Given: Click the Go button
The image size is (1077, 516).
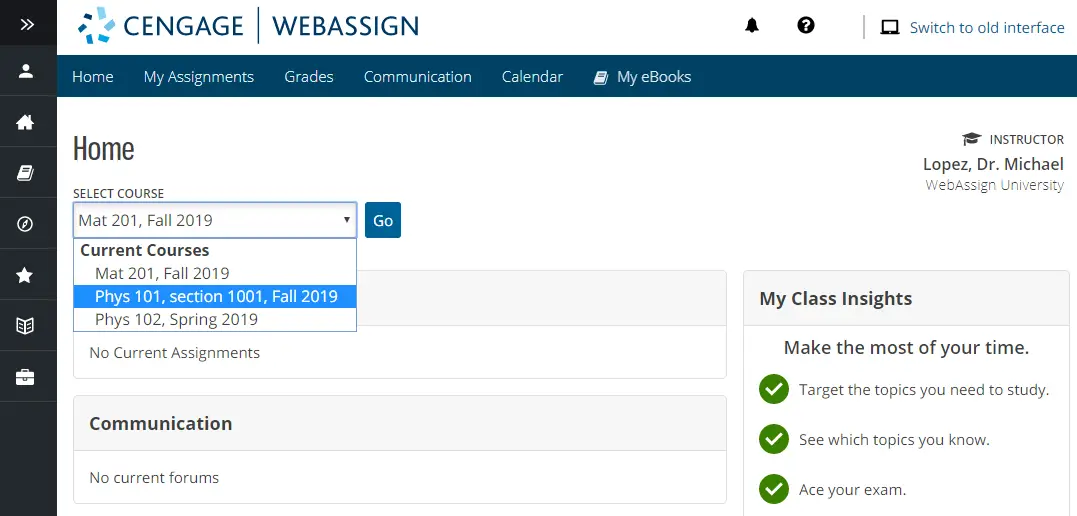Looking at the screenshot, I should (383, 220).
